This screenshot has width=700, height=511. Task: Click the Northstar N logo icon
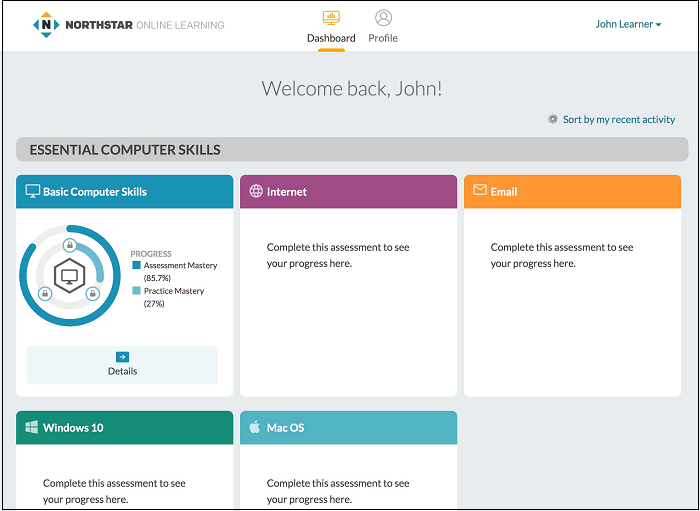click(46, 25)
